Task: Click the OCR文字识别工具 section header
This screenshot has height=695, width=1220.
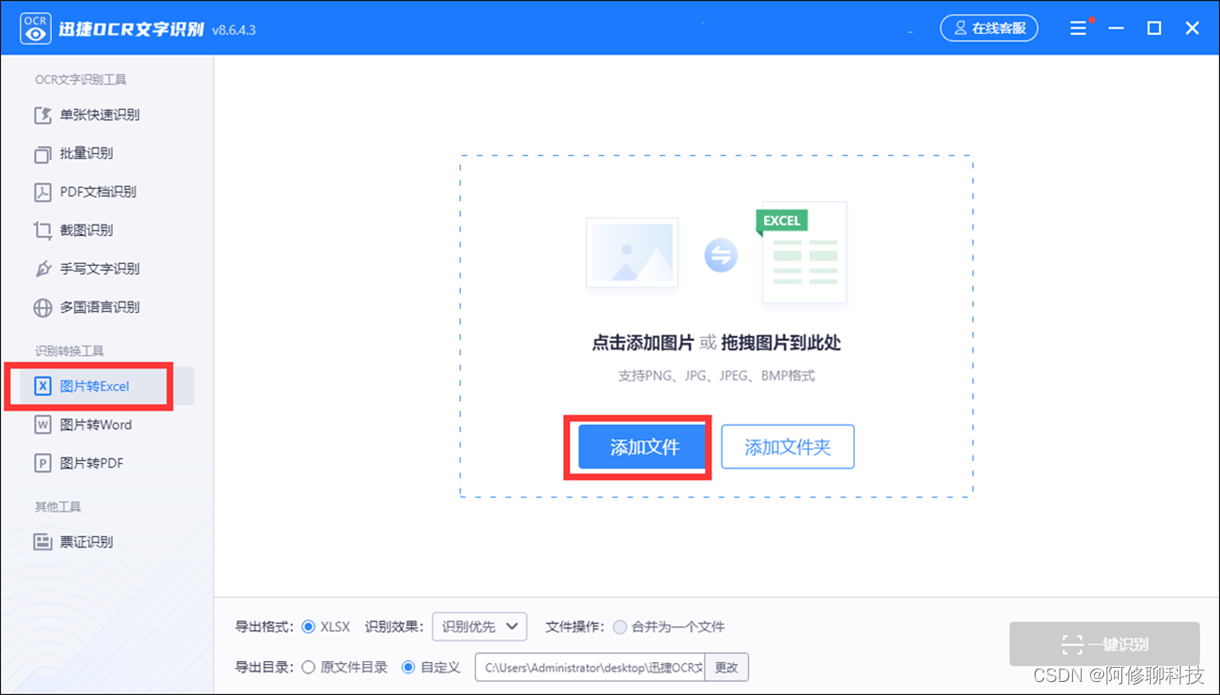Action: [81, 80]
